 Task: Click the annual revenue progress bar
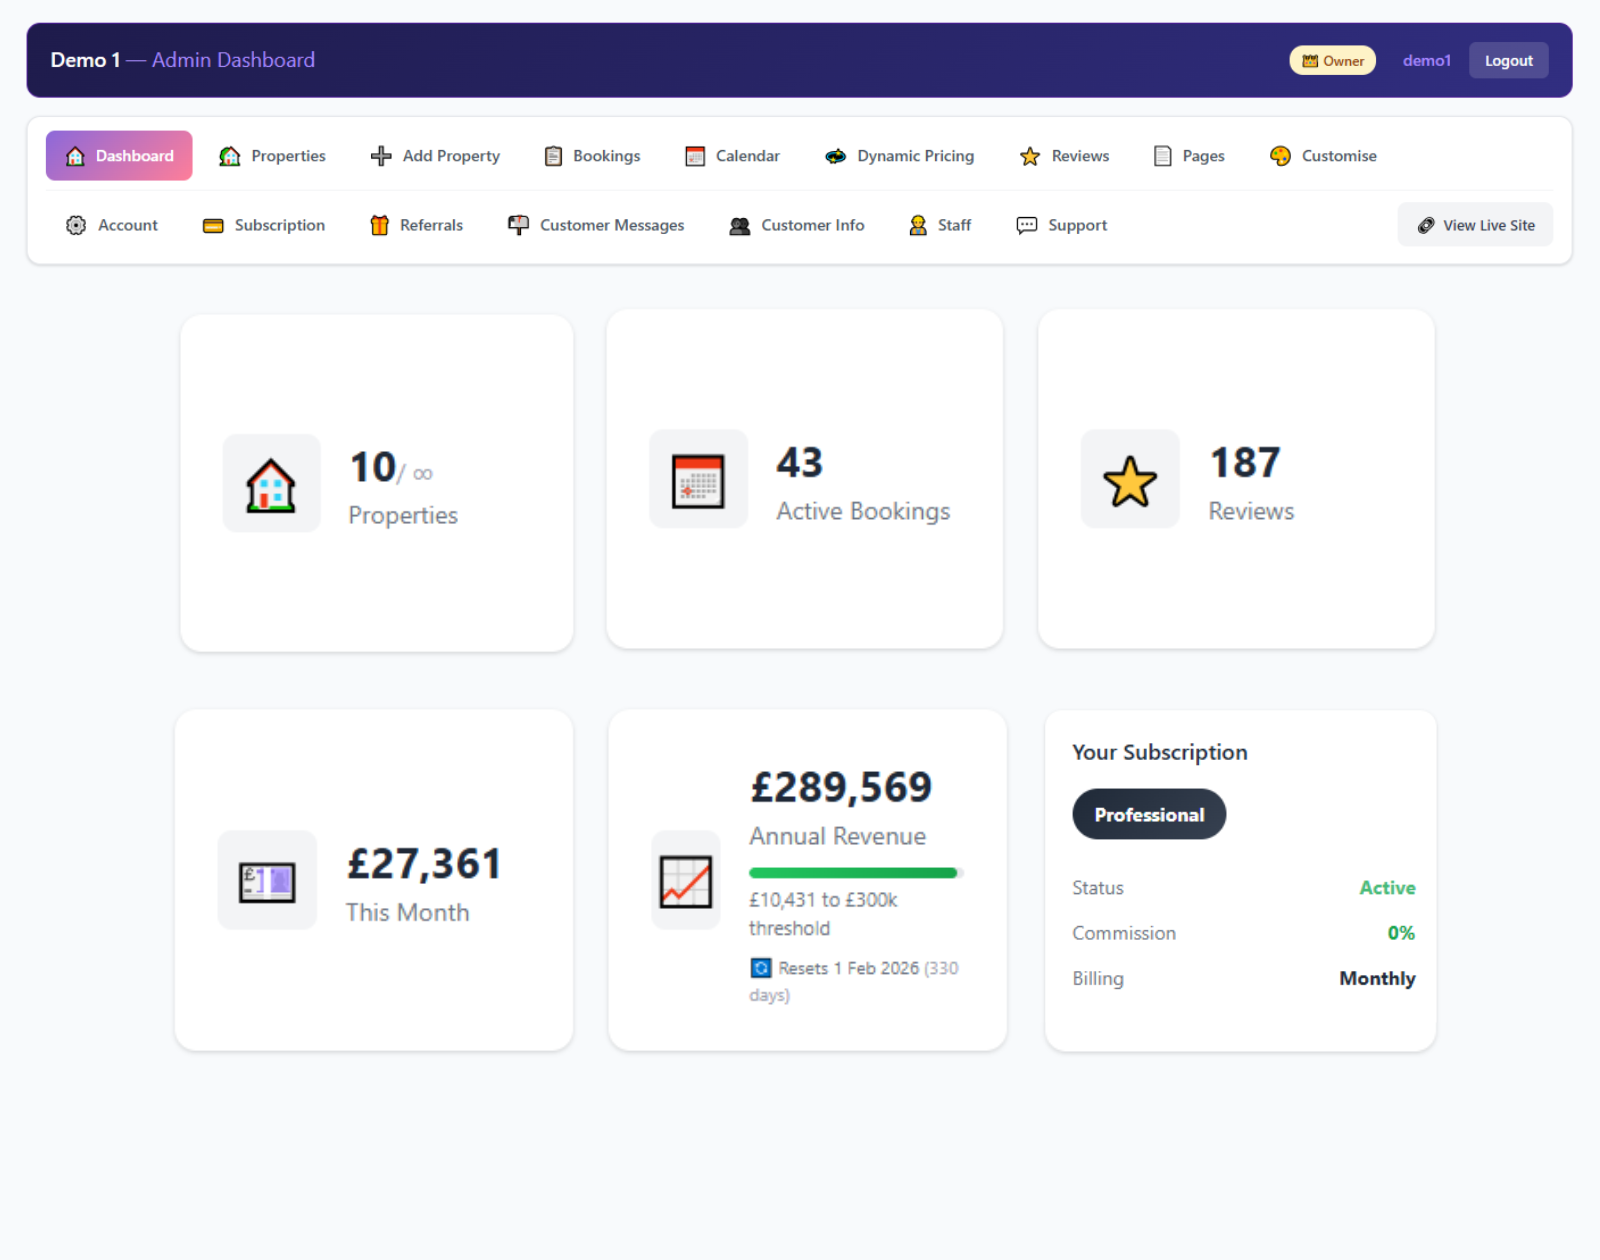click(x=854, y=872)
